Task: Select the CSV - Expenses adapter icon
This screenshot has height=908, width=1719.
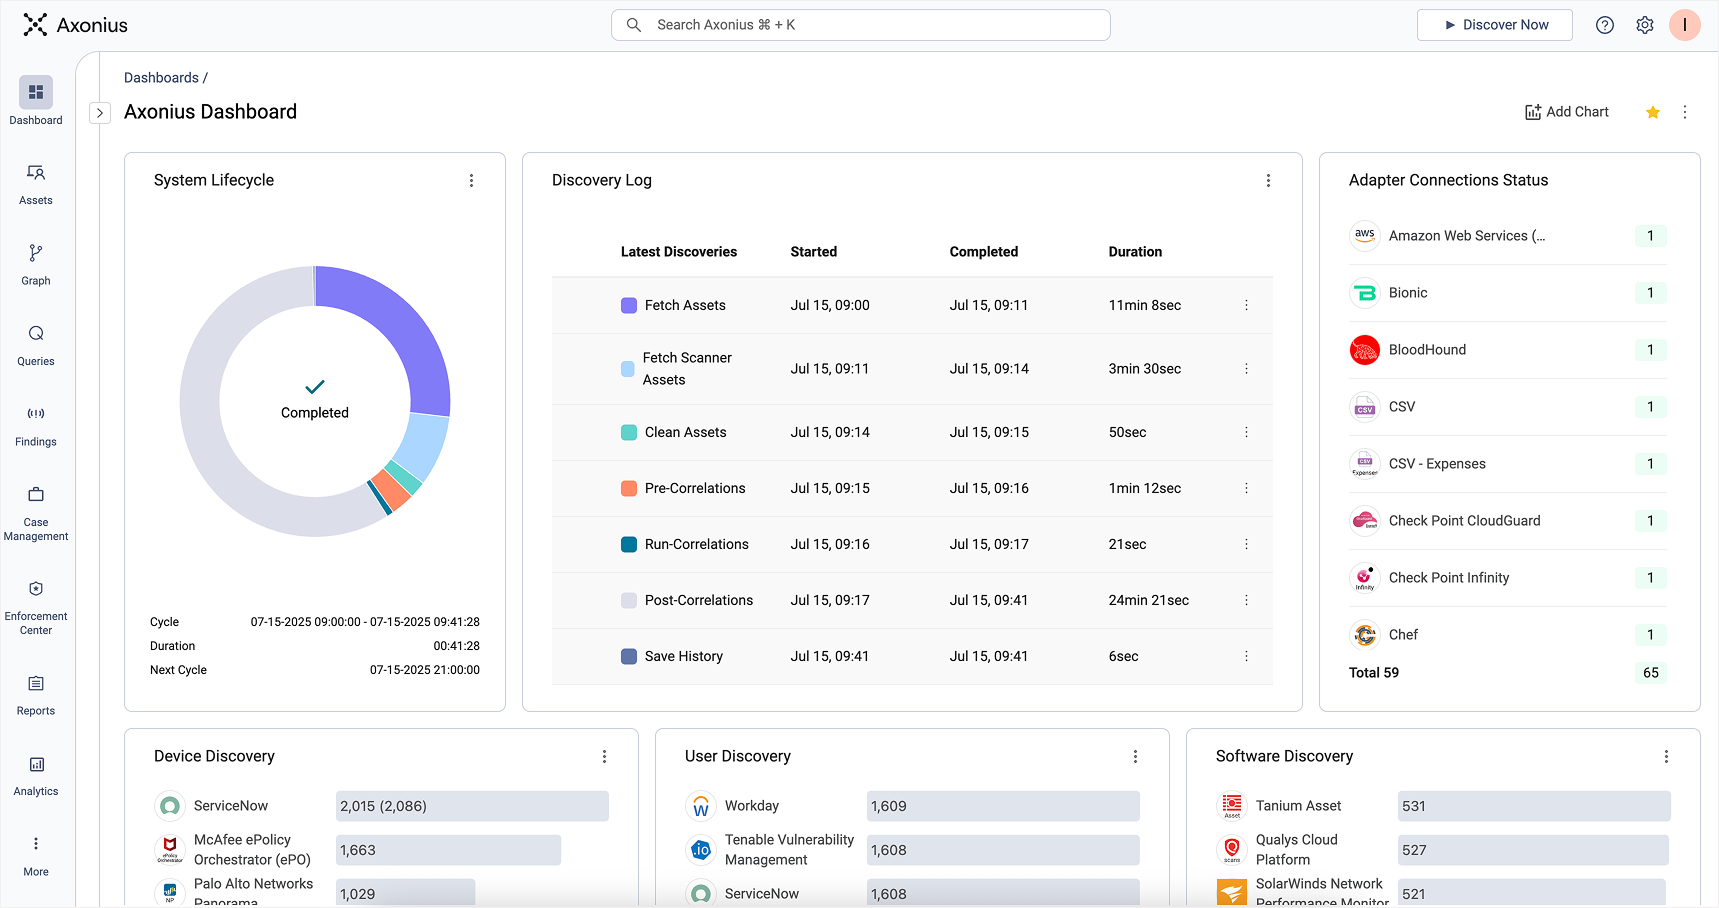Action: coord(1365,464)
